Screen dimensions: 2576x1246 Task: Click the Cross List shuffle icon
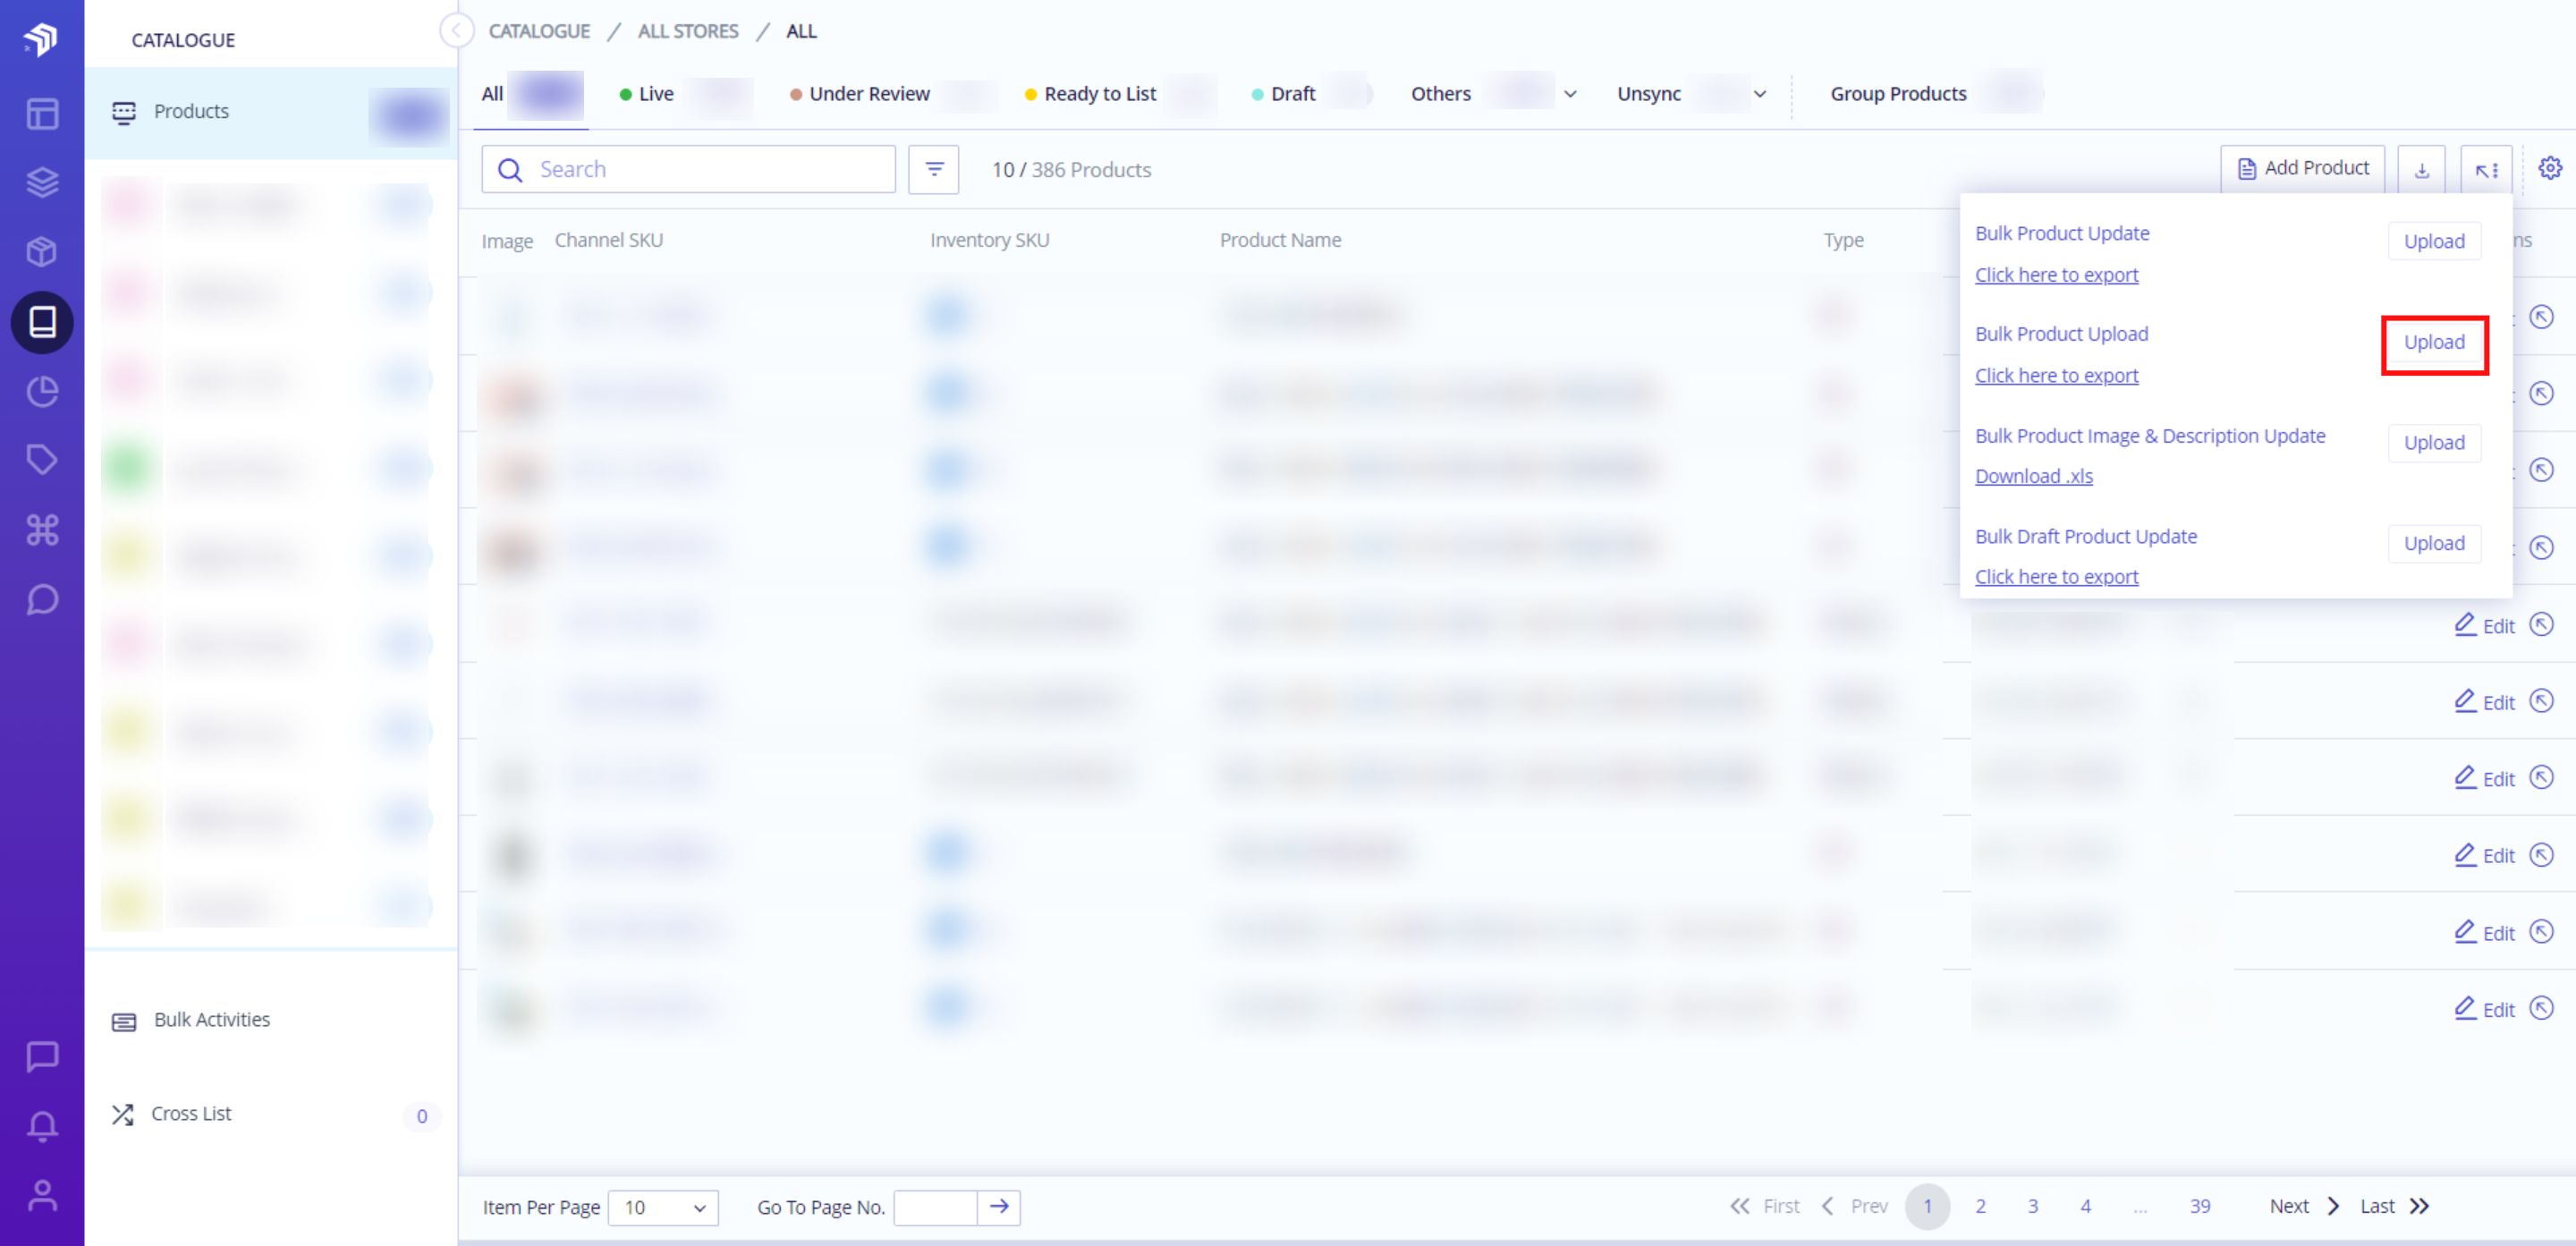(122, 1114)
